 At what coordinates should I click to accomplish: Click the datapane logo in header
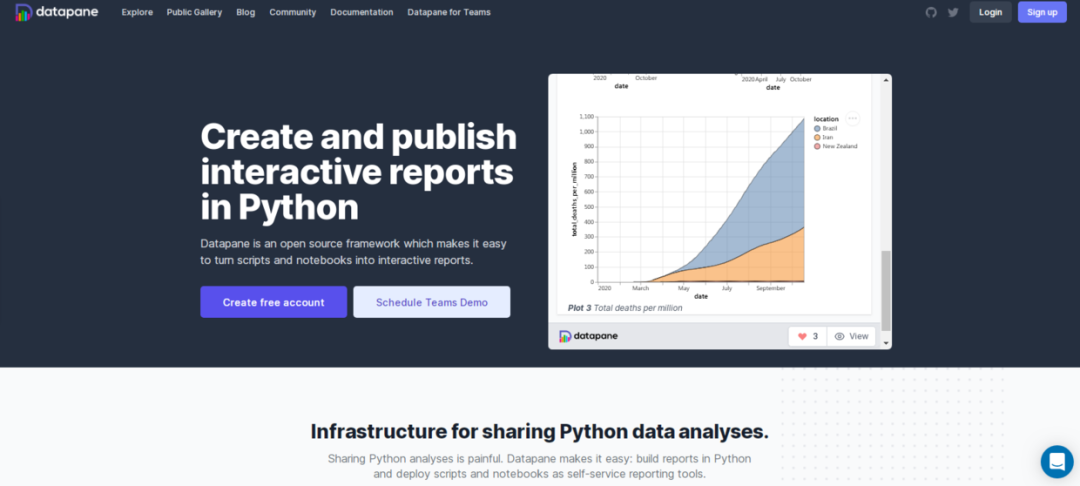(56, 12)
